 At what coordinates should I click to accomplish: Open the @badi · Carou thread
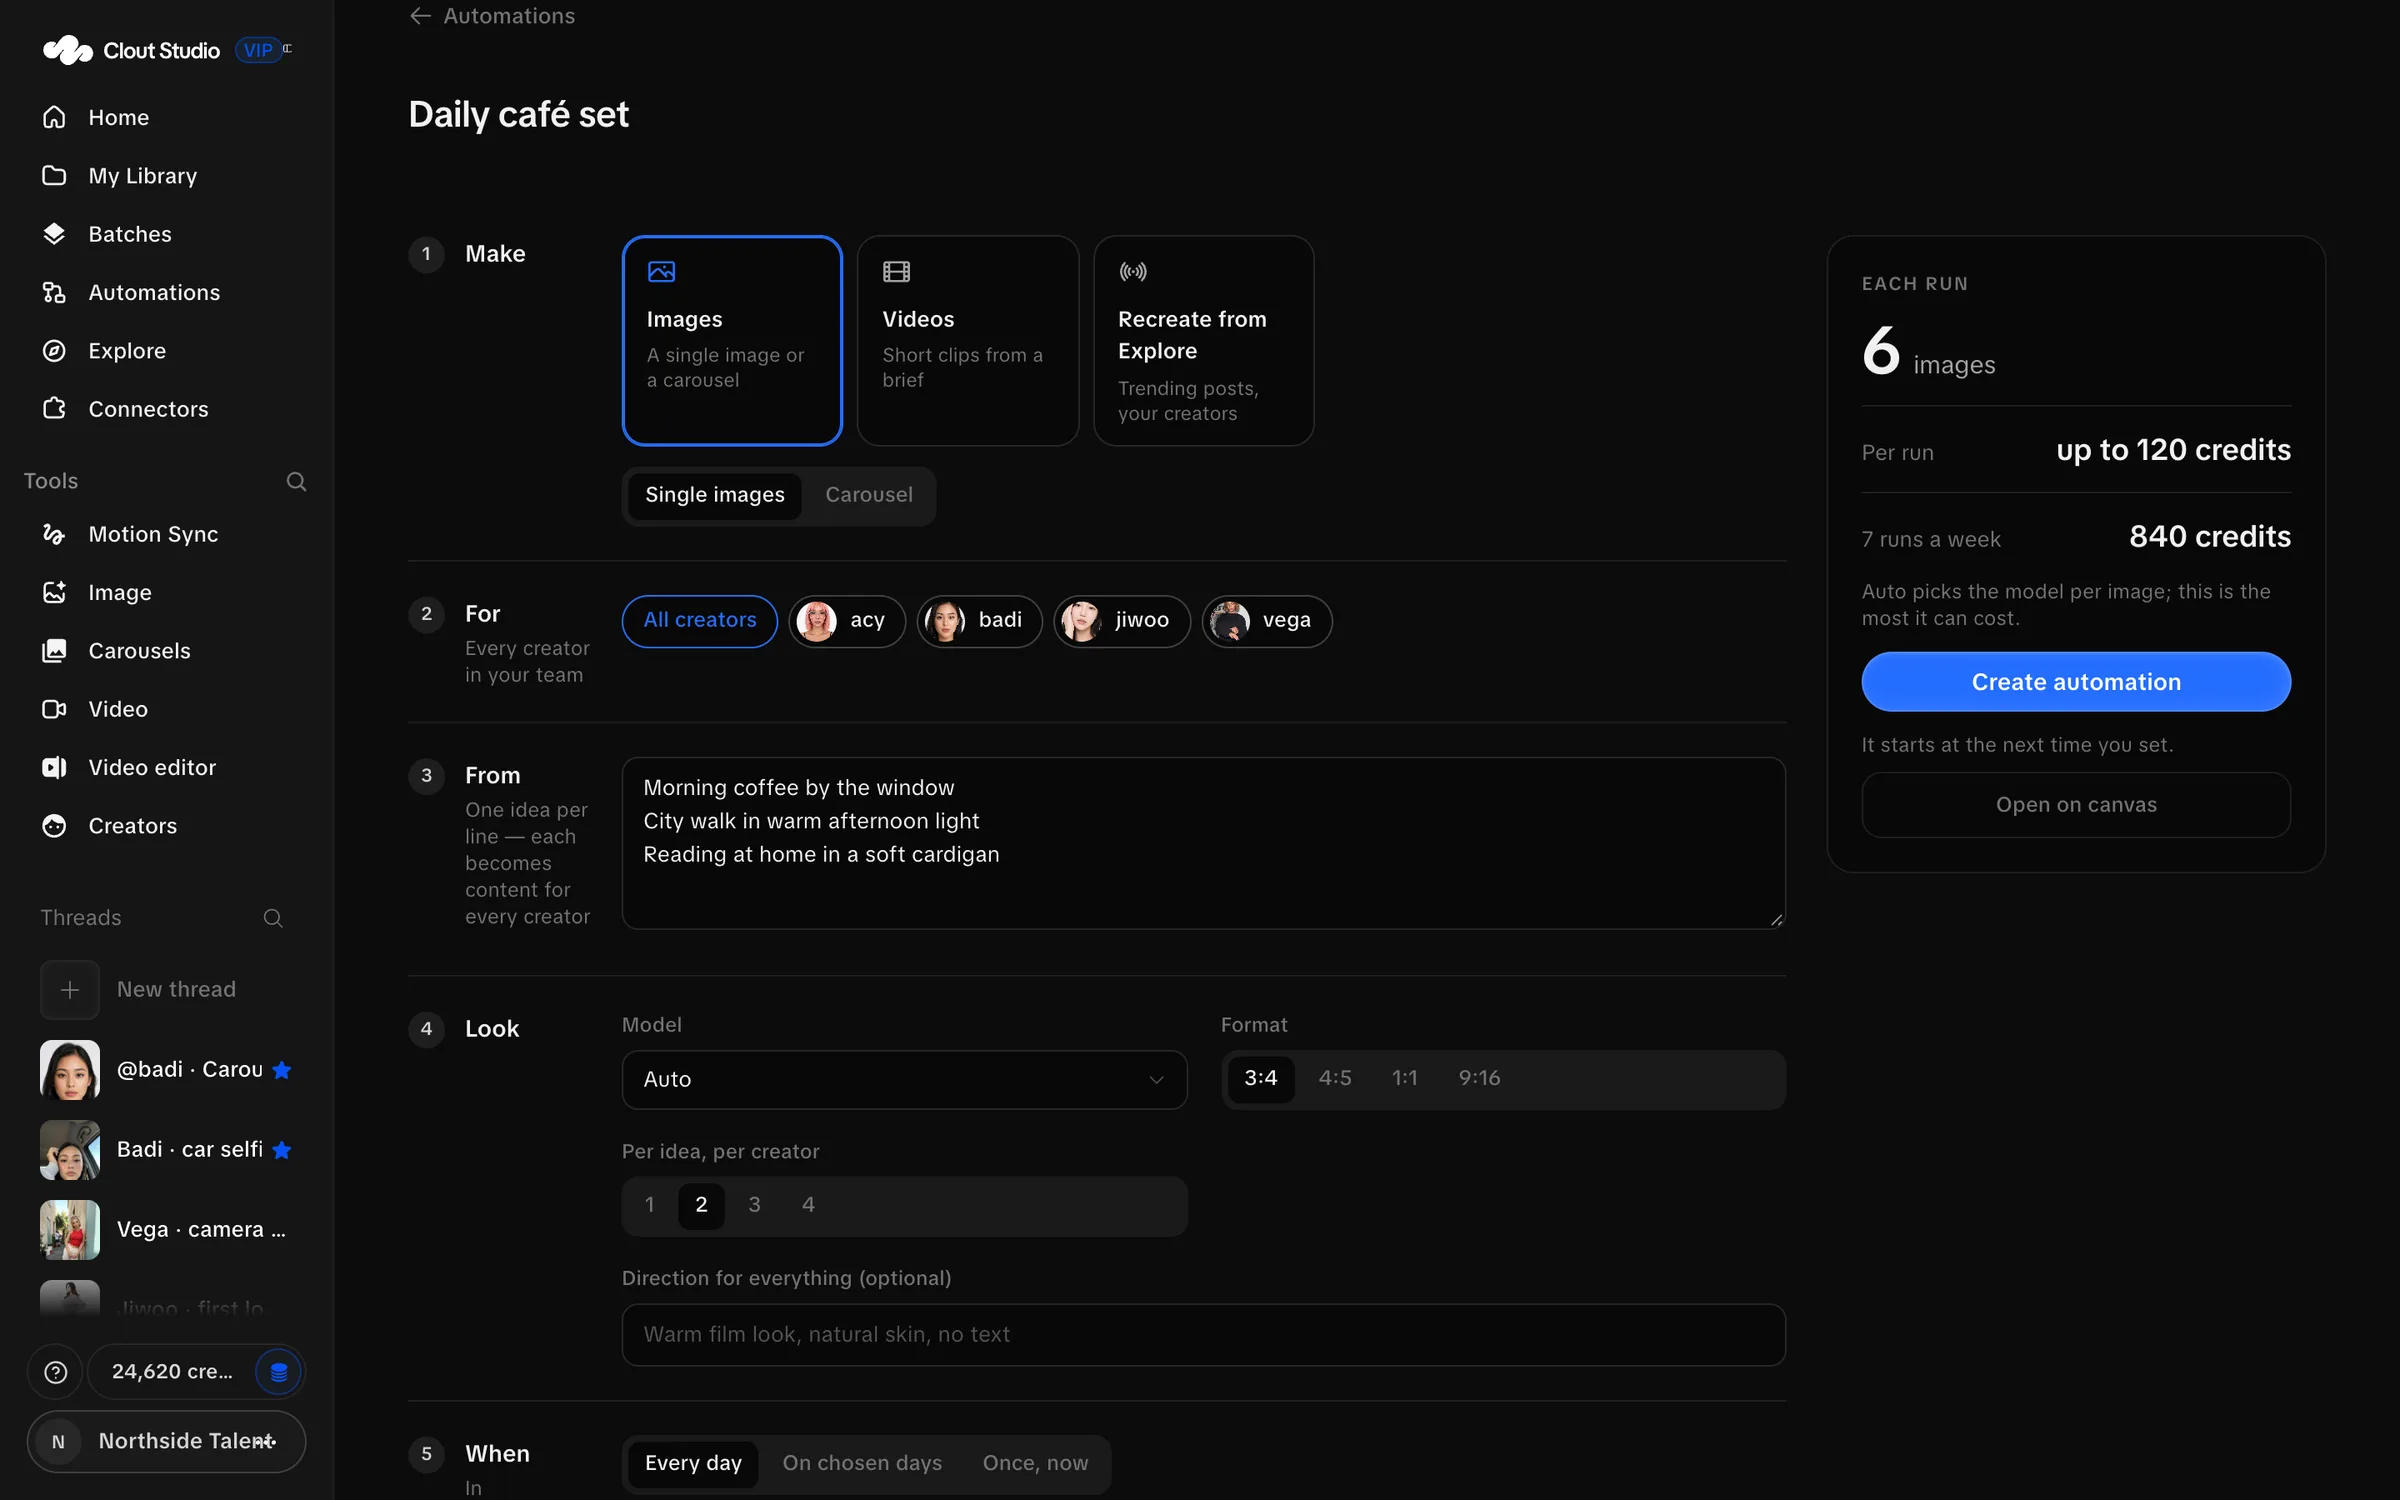(x=166, y=1070)
